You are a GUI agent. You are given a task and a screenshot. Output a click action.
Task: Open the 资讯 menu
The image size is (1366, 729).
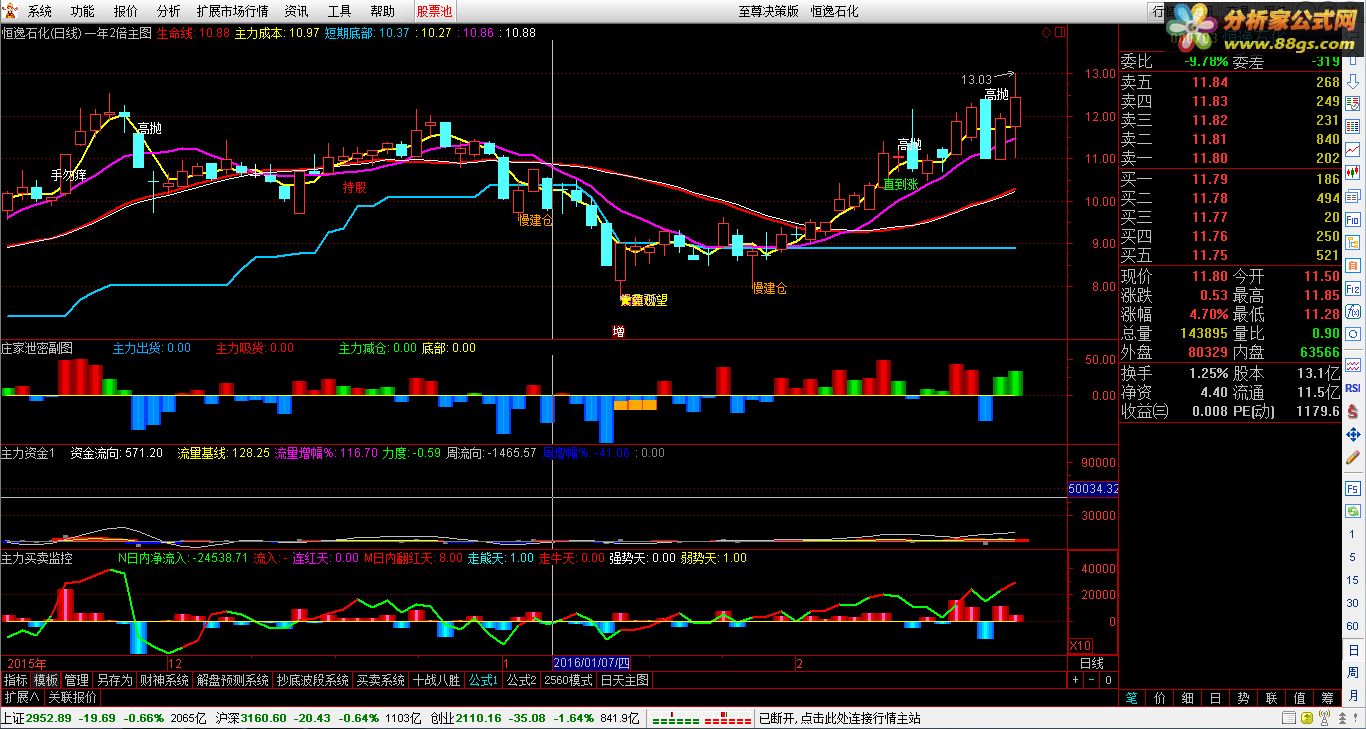coord(296,11)
